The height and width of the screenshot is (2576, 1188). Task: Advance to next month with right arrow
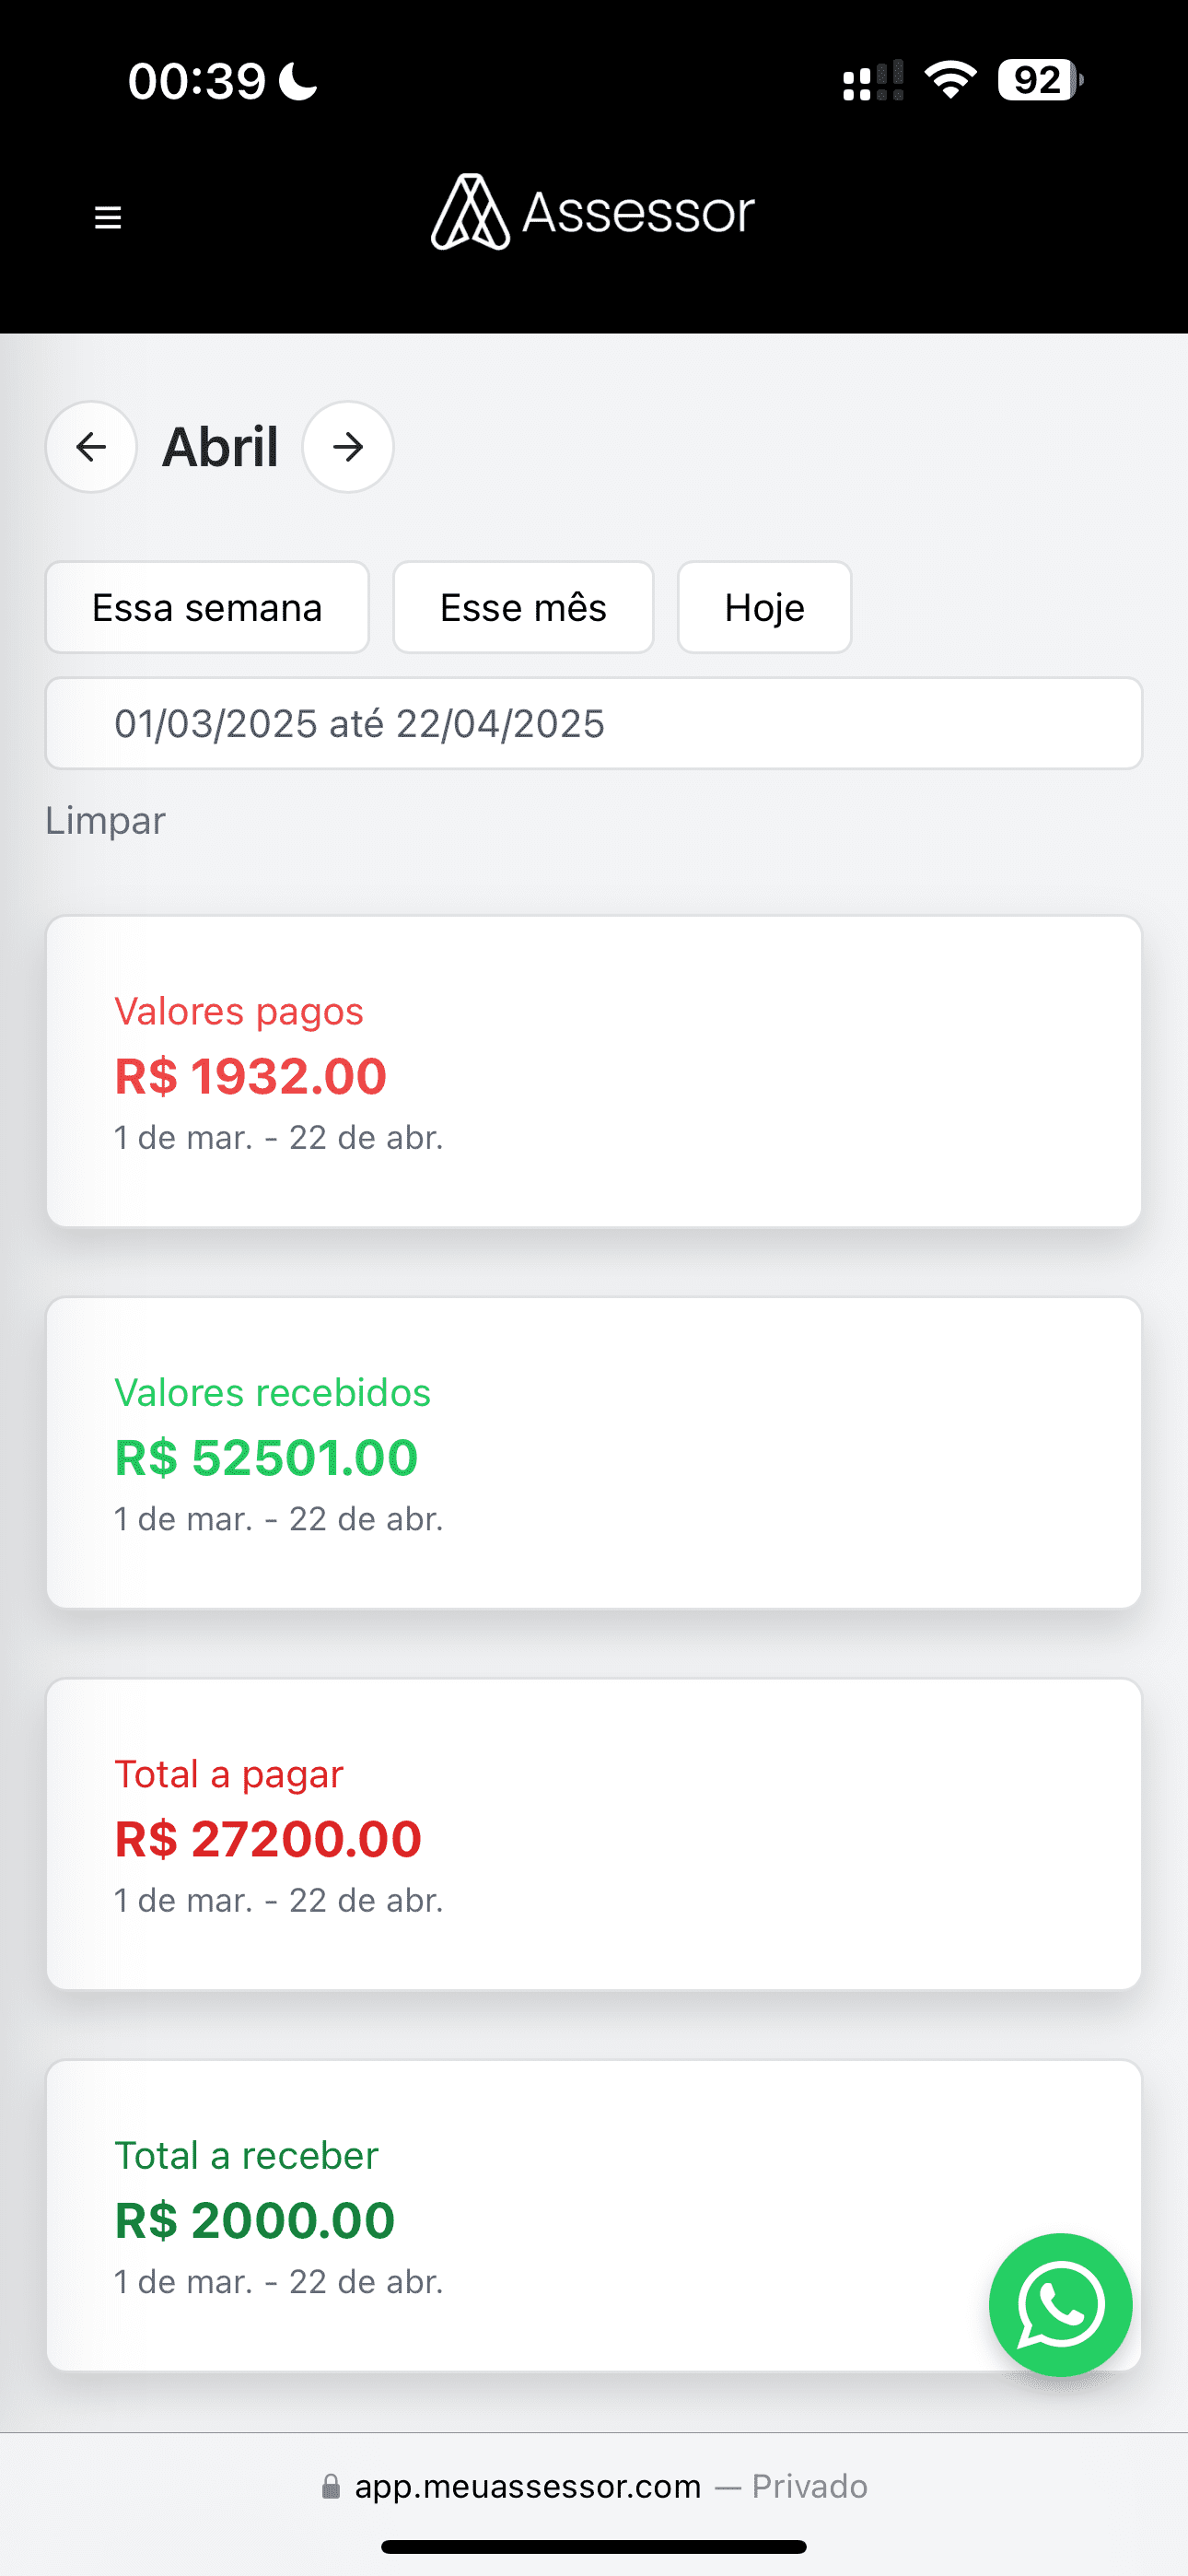348,447
